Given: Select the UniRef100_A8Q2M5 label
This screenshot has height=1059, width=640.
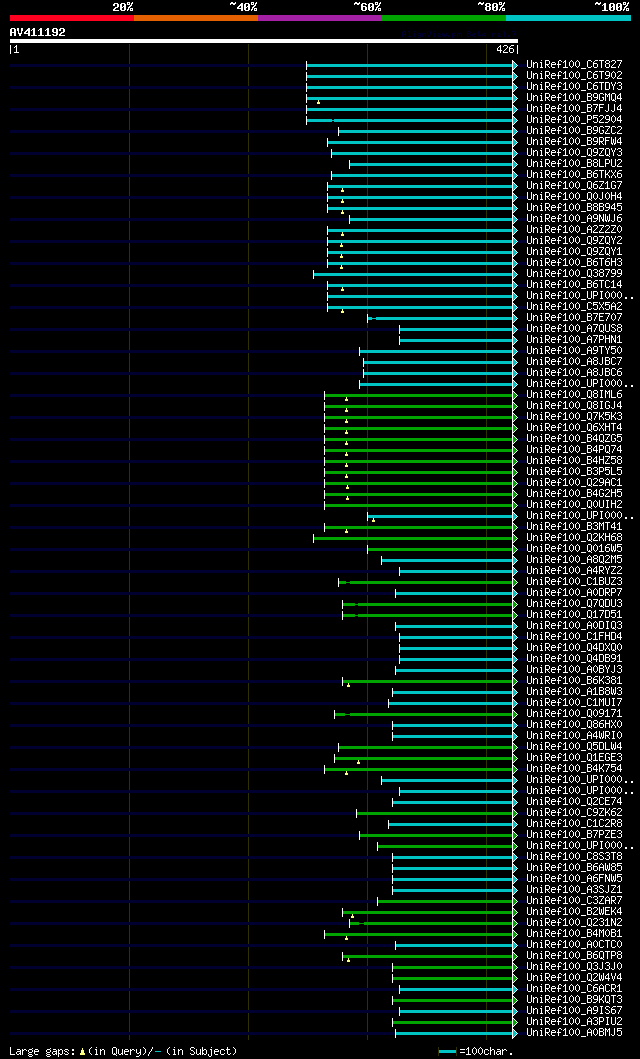Looking at the screenshot, I should pyautogui.click(x=575, y=560).
